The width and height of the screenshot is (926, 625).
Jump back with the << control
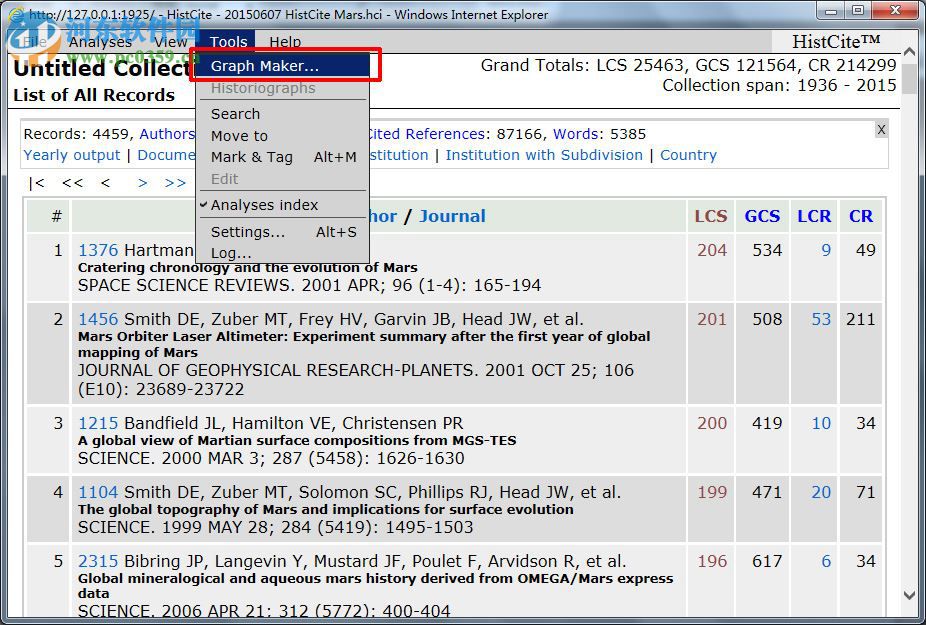pos(72,183)
